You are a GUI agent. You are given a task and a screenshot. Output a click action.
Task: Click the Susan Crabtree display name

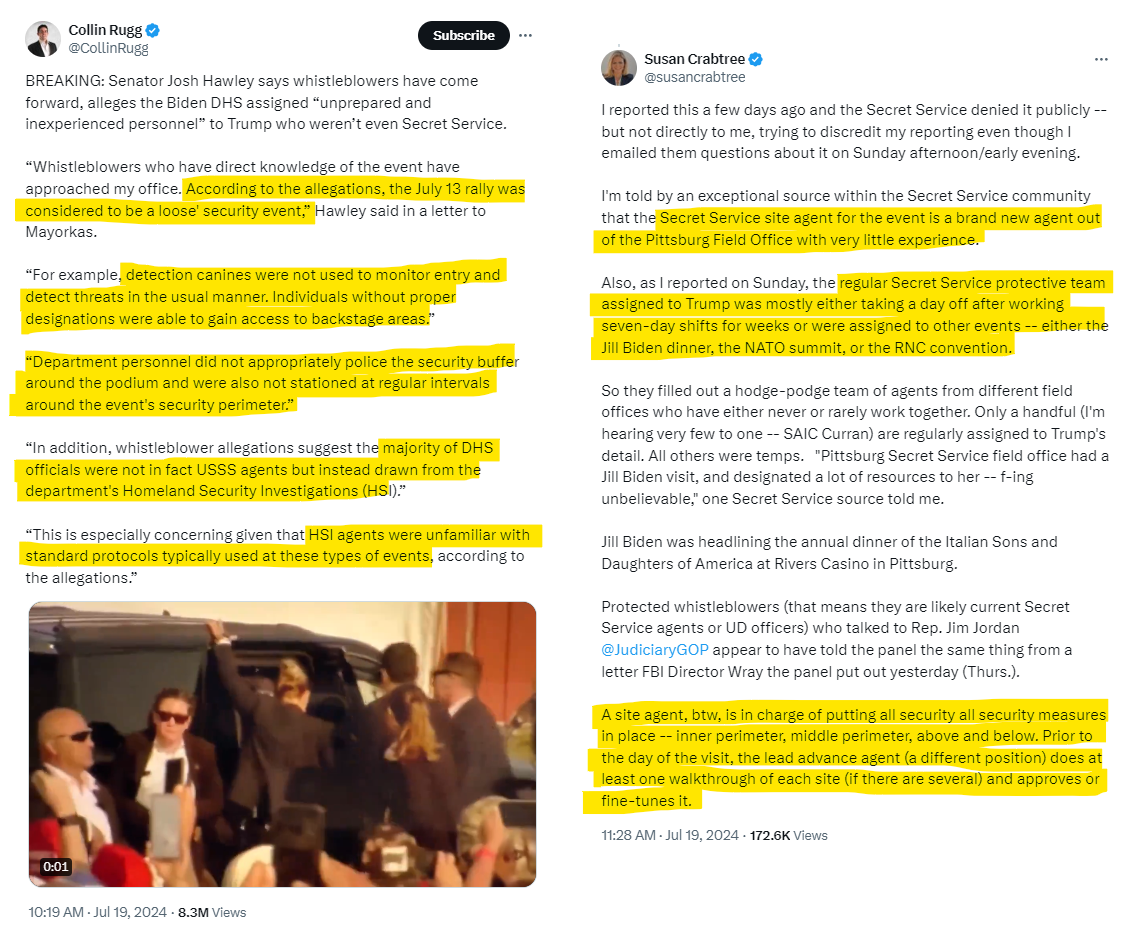694,59
